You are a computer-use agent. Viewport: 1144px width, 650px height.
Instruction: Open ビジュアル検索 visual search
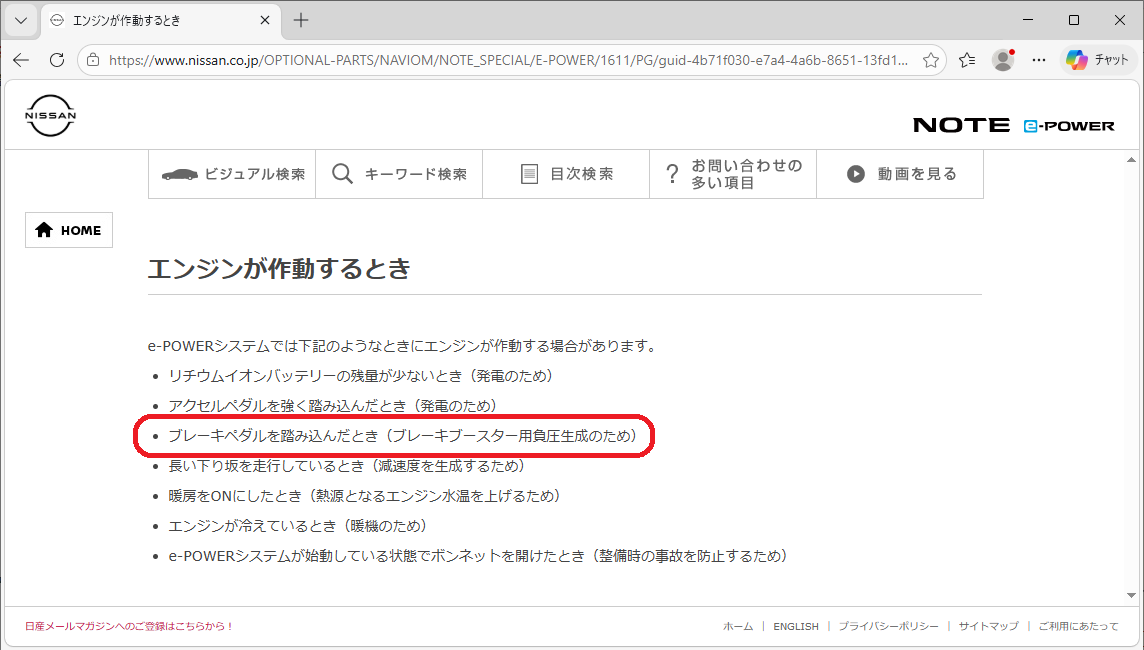coord(232,174)
